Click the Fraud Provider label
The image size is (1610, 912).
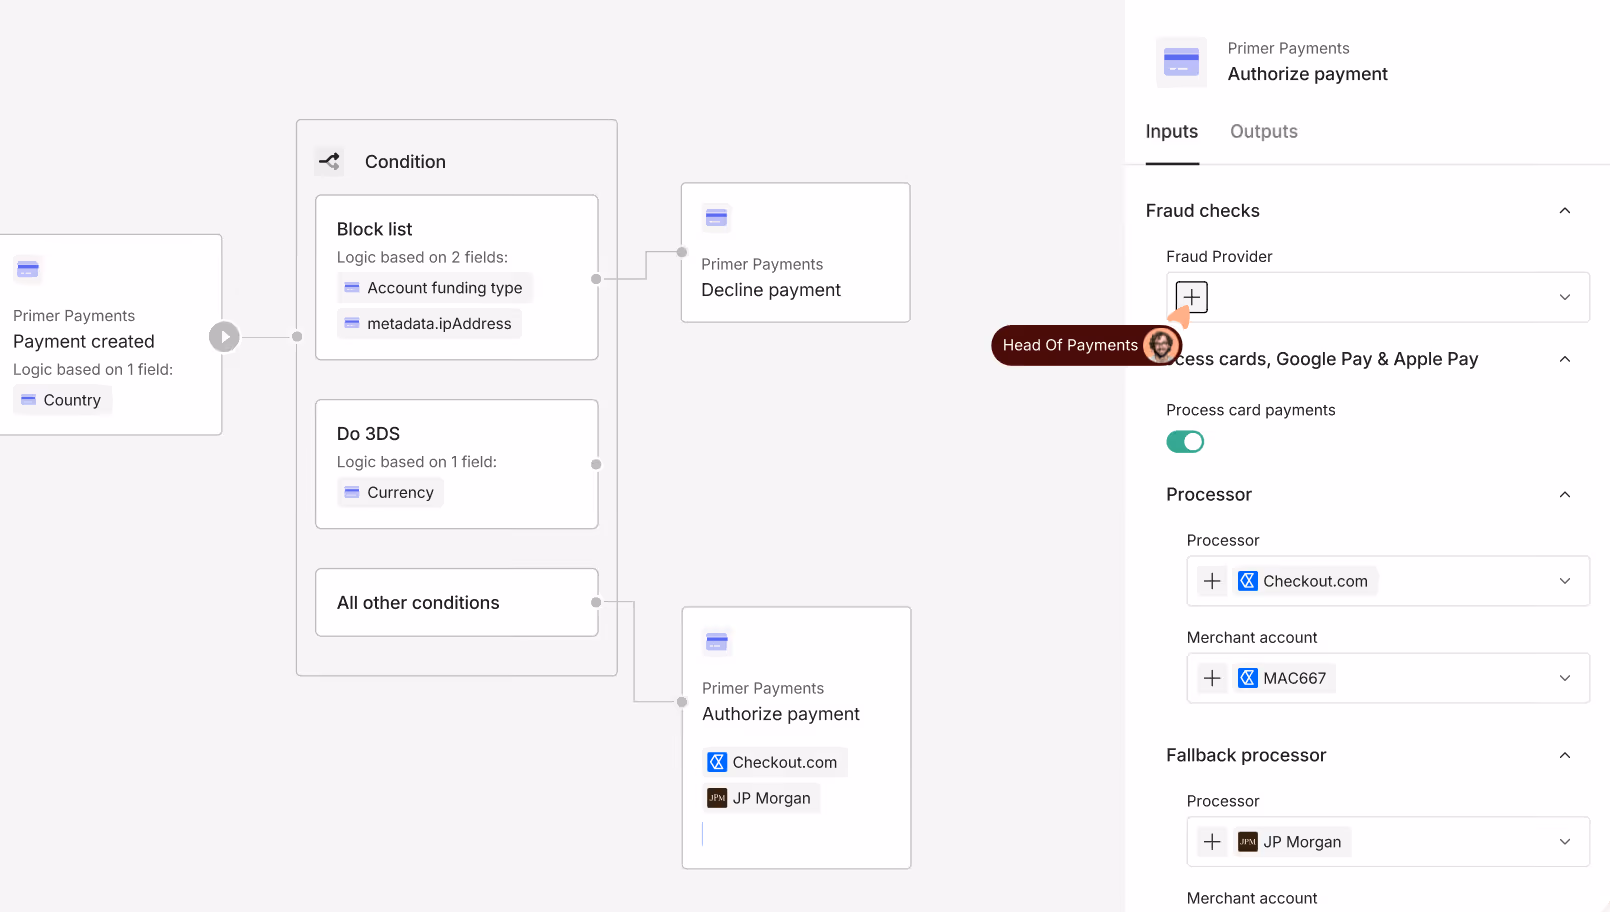[1219, 257]
